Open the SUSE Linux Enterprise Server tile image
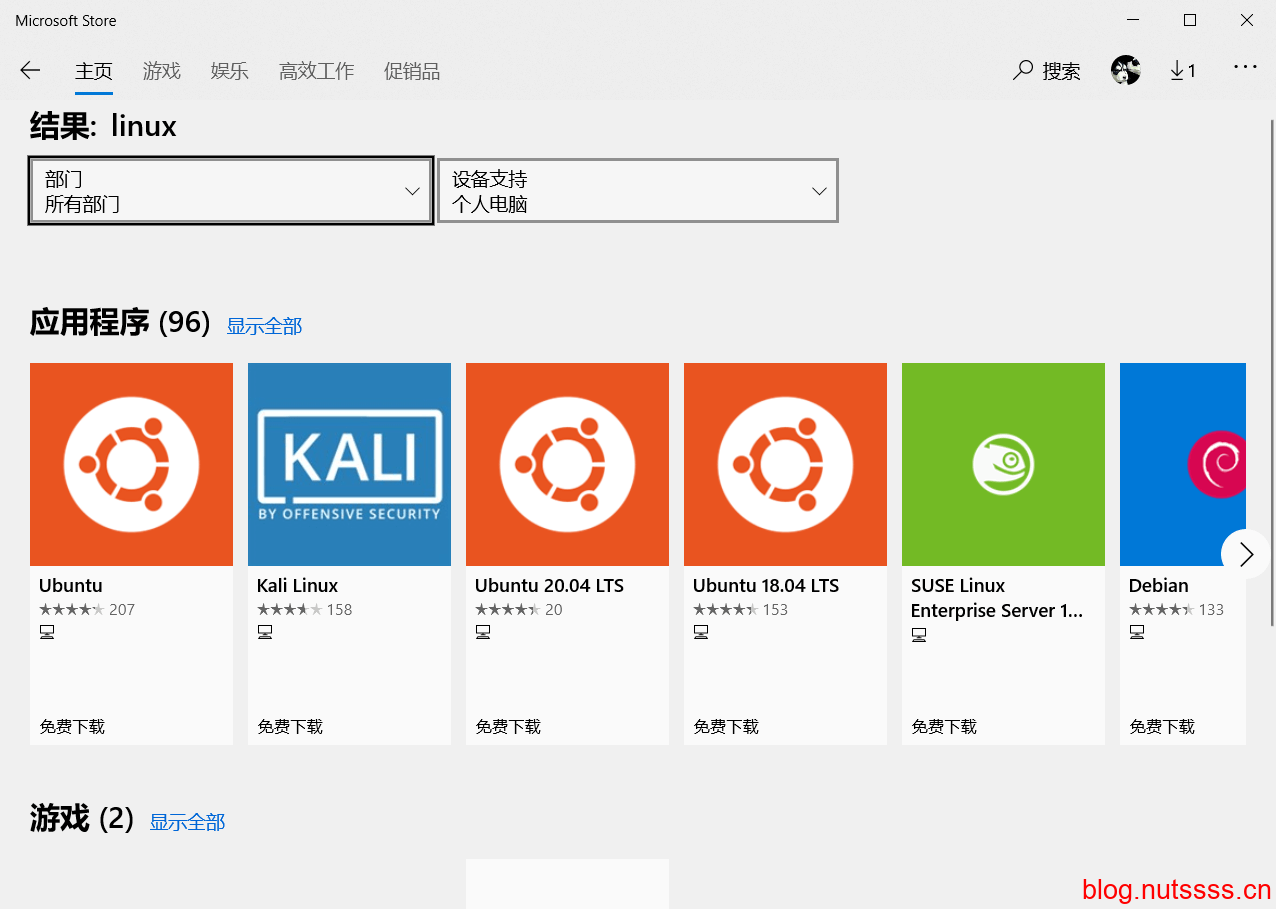The height and width of the screenshot is (909, 1276). pyautogui.click(x=1003, y=464)
